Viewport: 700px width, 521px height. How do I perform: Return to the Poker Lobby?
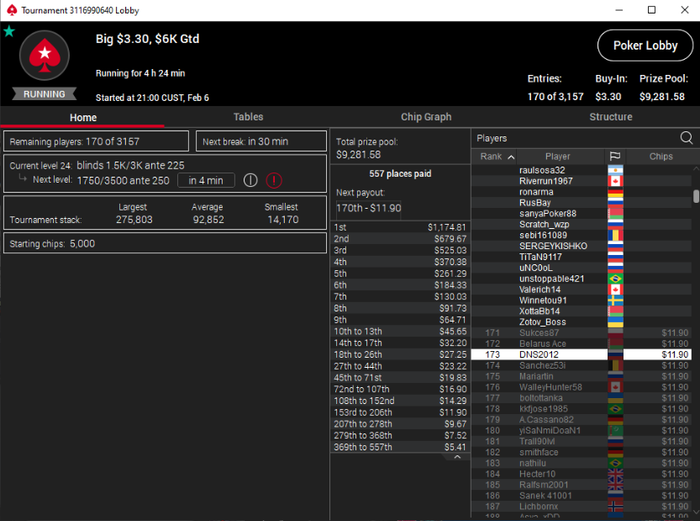645,46
